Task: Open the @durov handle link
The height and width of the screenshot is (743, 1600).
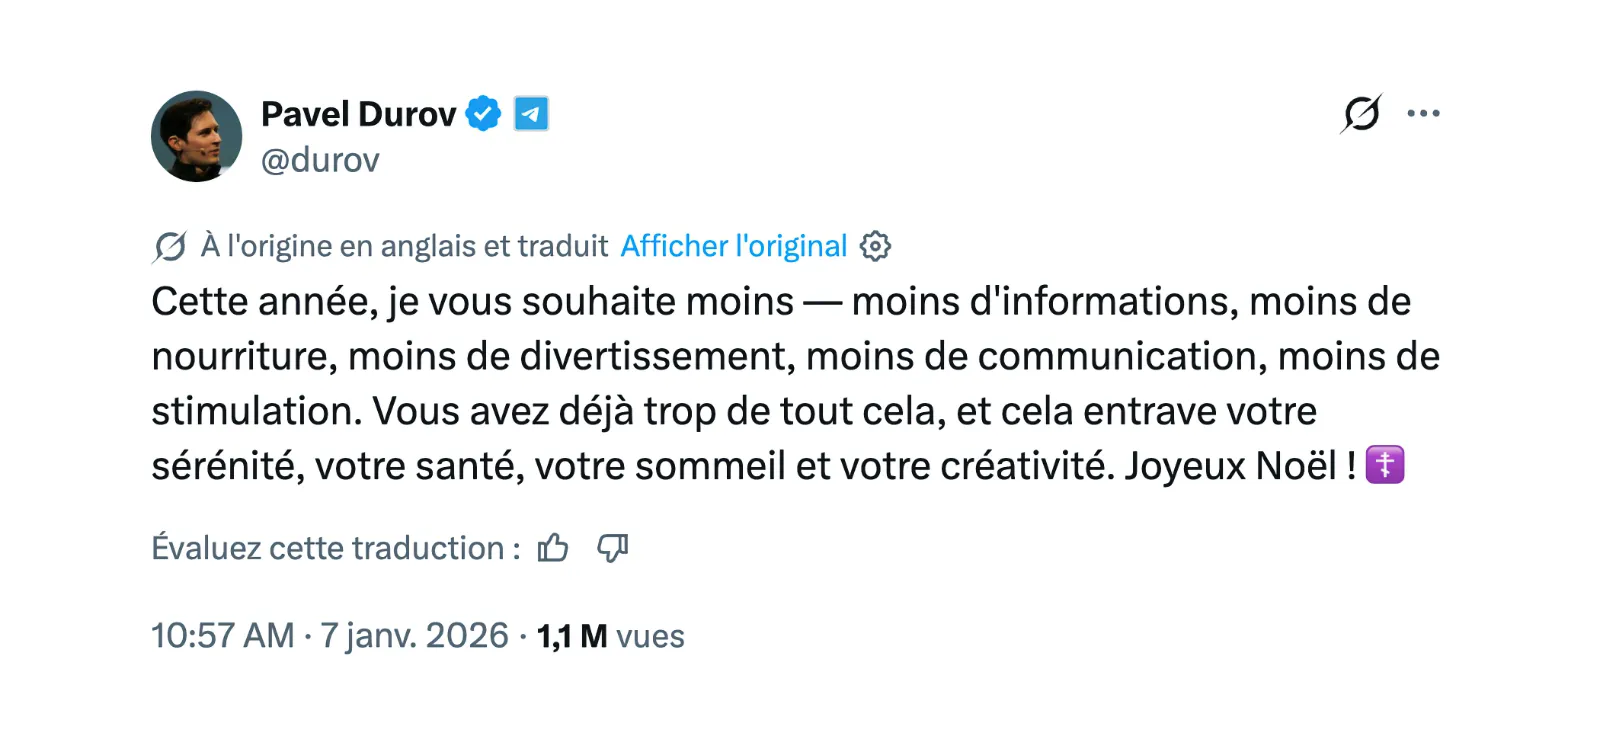Action: (320, 160)
